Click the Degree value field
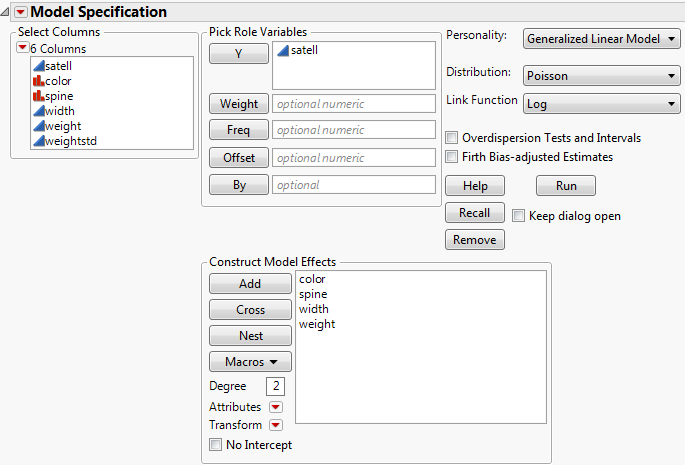Image resolution: width=685 pixels, height=465 pixels. (x=275, y=386)
